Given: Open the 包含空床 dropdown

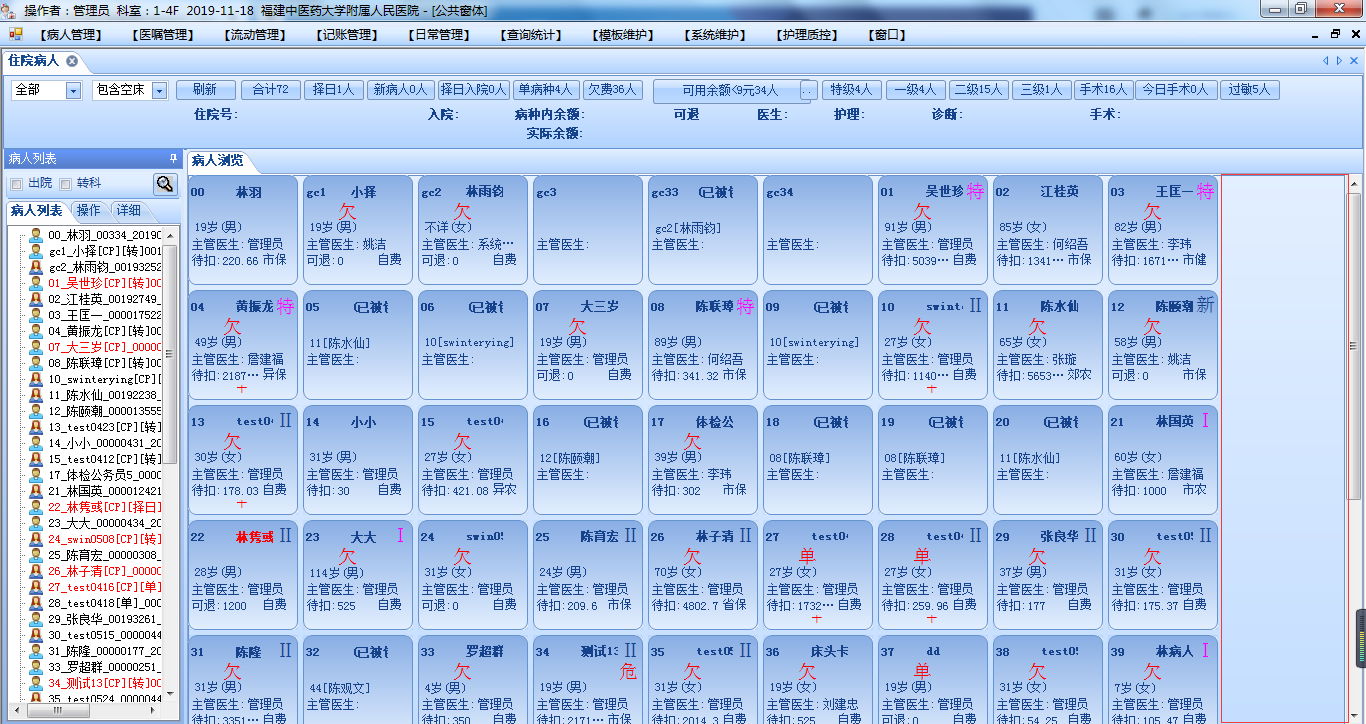Looking at the screenshot, I should tap(160, 91).
